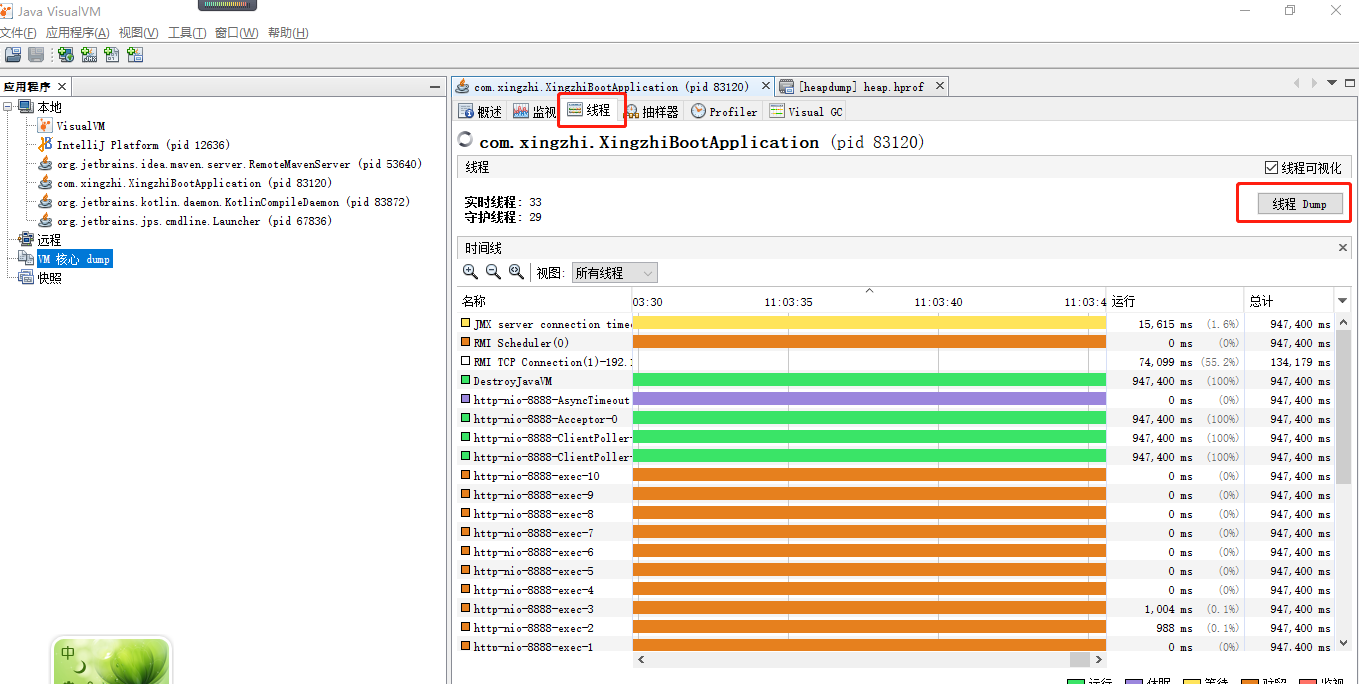Image resolution: width=1359 pixels, height=684 pixels.
Task: Select the 线程 tab
Action: (x=589, y=111)
